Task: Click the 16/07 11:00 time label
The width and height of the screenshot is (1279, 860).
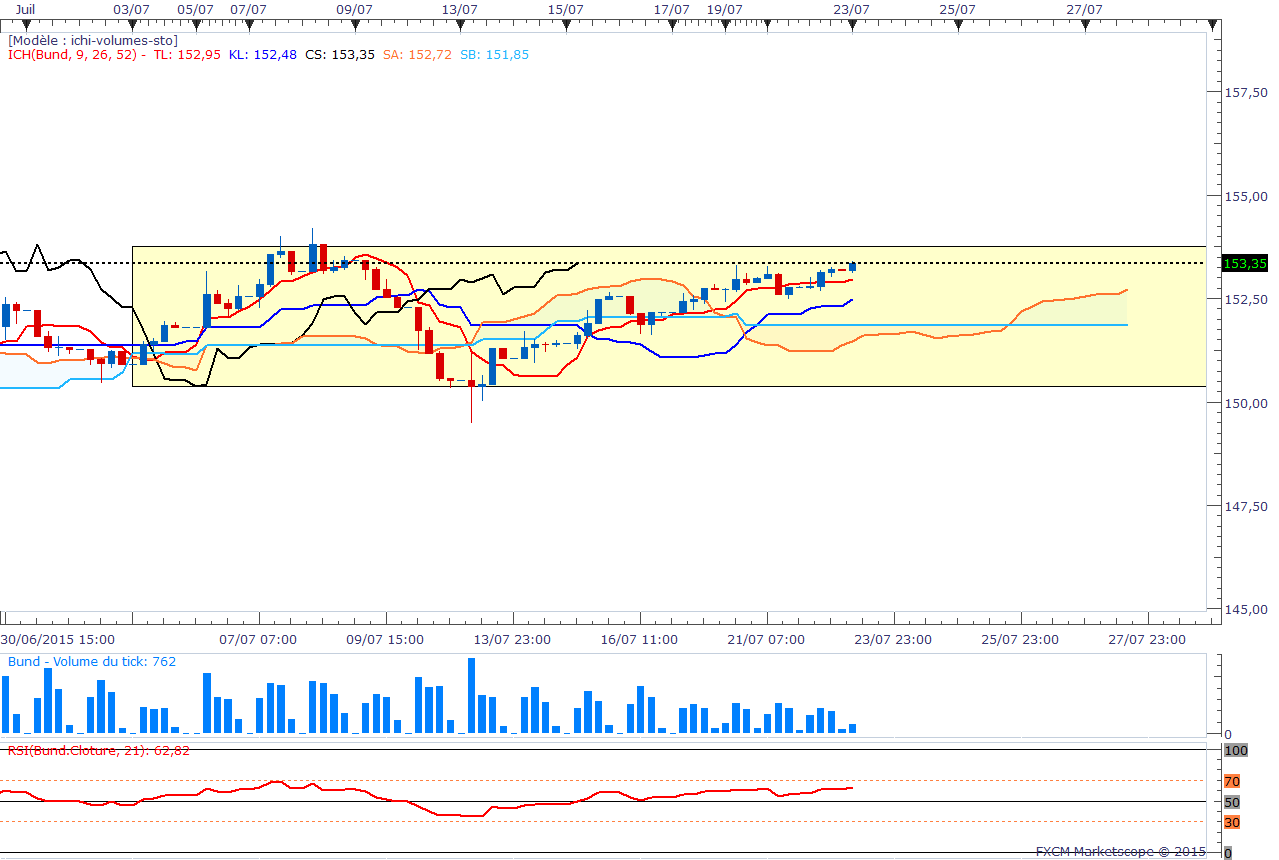Action: point(639,639)
